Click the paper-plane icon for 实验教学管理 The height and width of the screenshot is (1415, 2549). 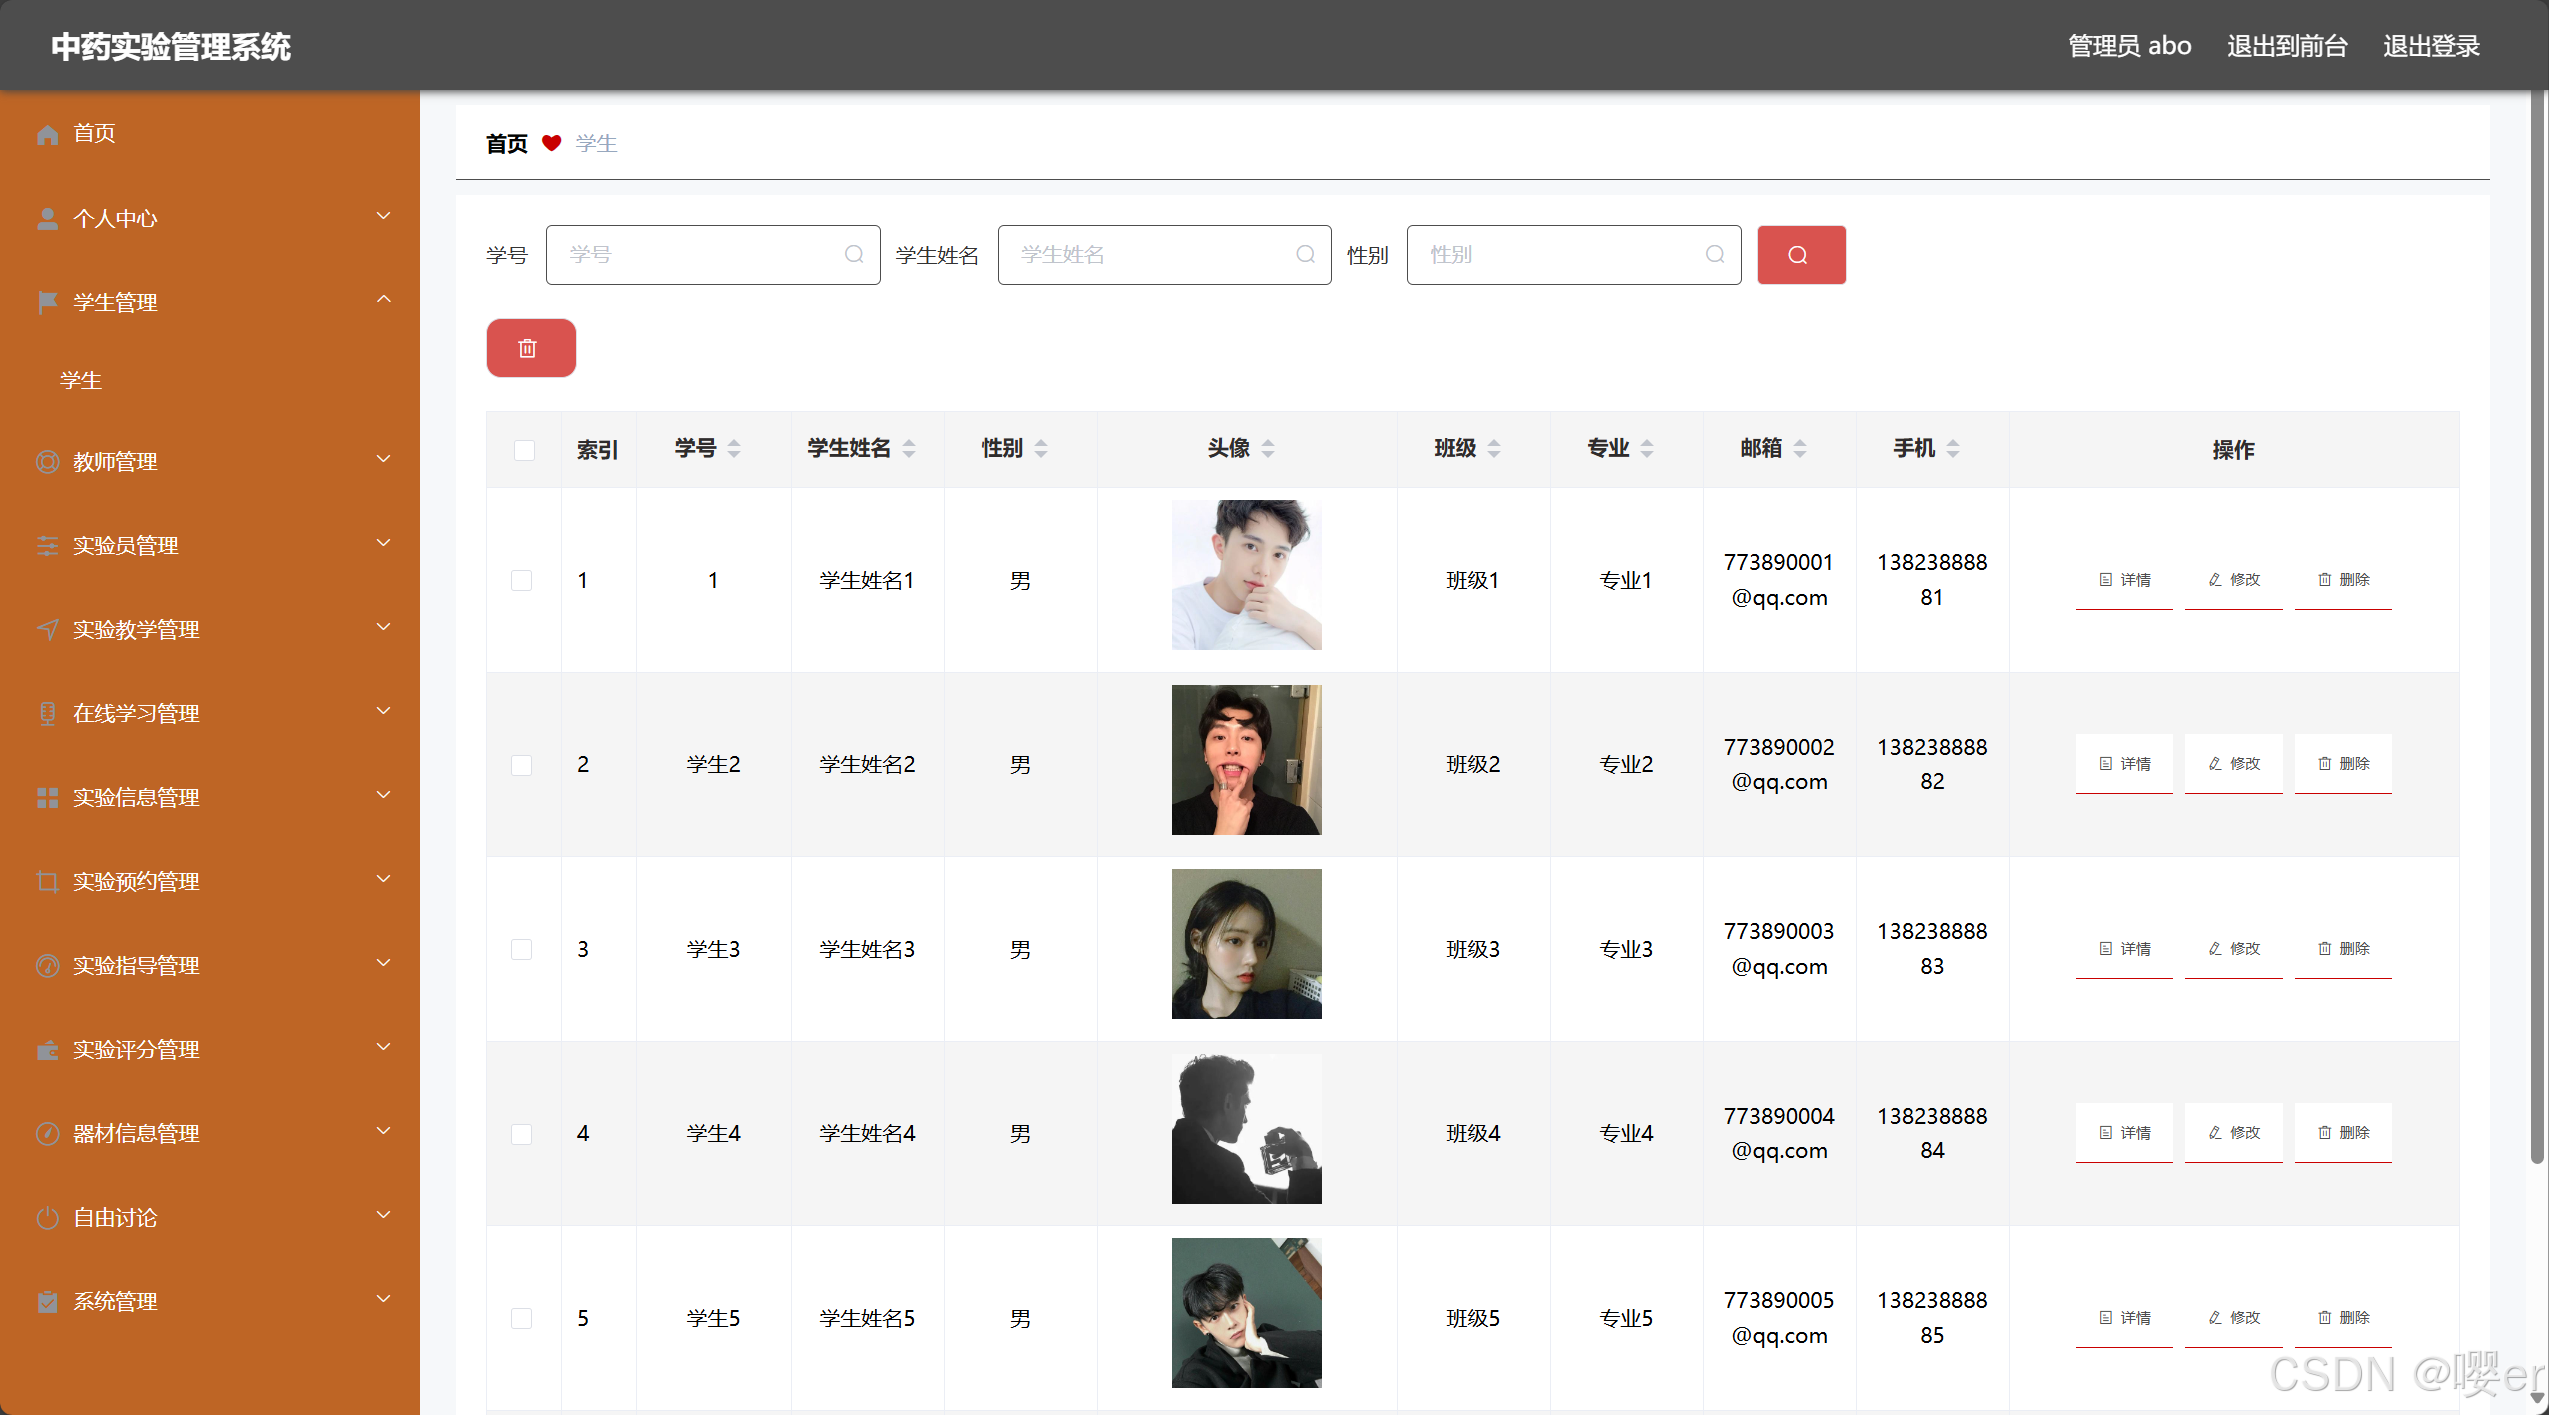[x=47, y=629]
